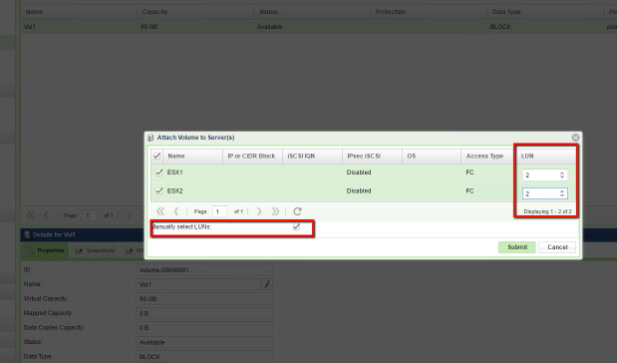The height and width of the screenshot is (363, 617).
Task: Click the Virtual Capacity 80 GB field
Action: click(x=204, y=299)
